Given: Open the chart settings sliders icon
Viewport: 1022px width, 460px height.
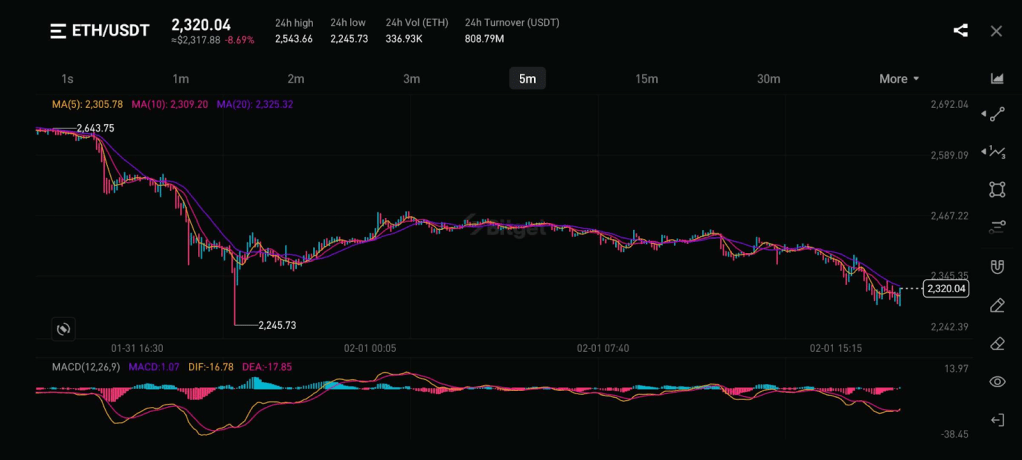Looking at the screenshot, I should tap(997, 227).
